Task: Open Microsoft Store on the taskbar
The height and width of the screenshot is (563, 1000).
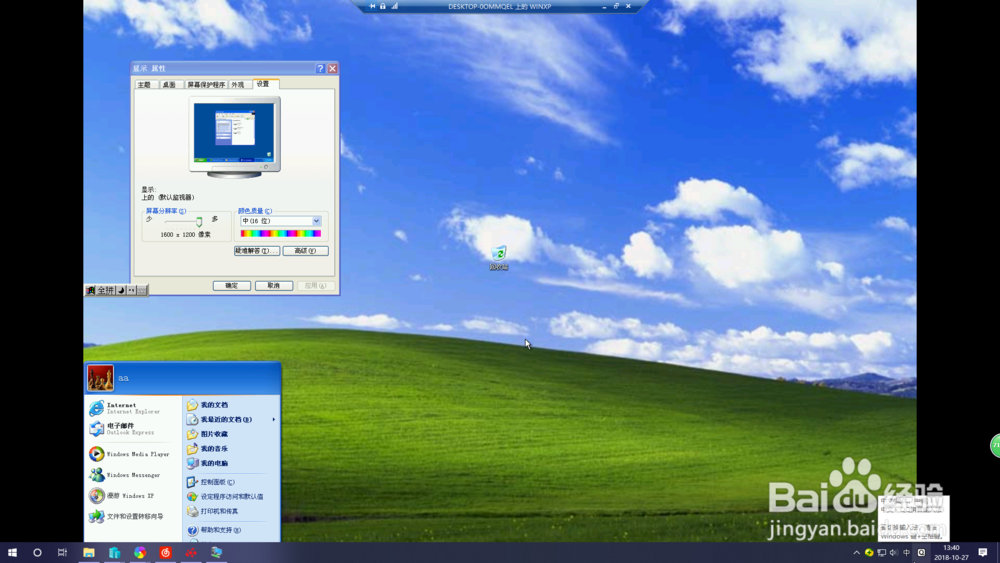Action: click(114, 552)
